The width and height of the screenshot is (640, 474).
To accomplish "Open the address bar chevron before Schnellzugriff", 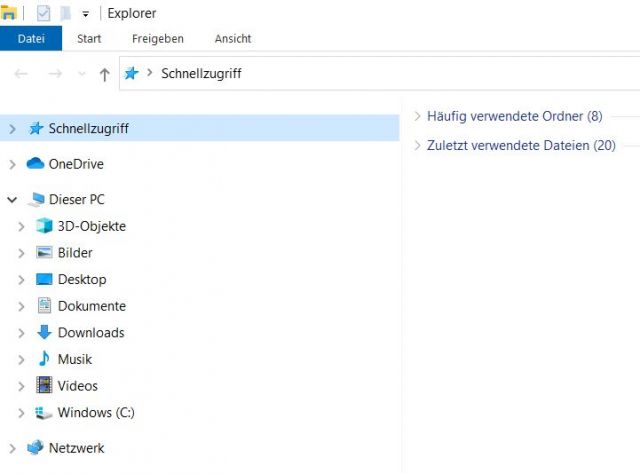I will coord(149,73).
